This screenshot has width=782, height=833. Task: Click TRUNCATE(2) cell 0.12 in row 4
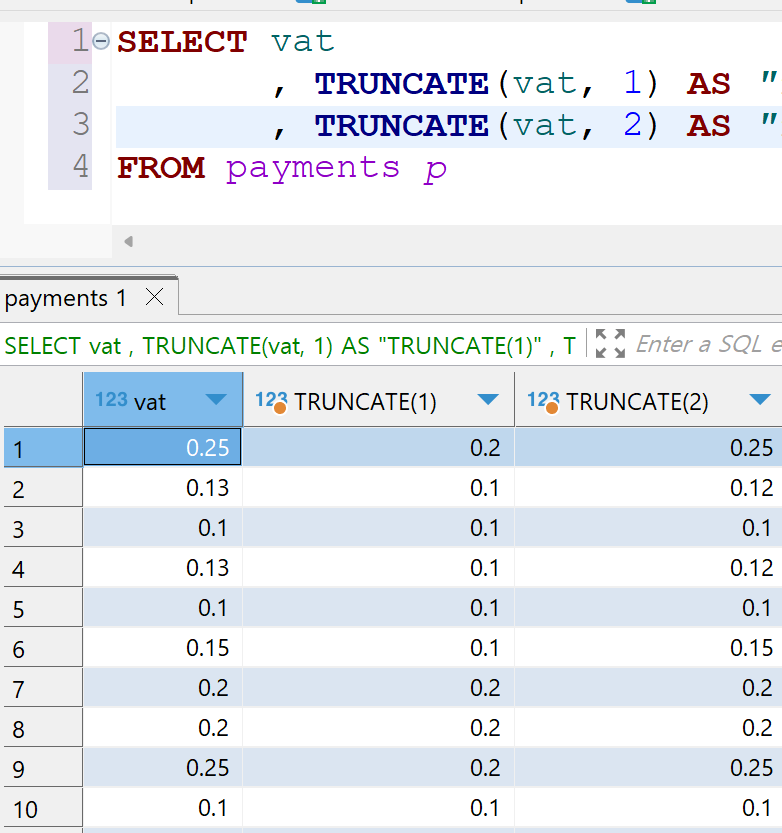pyautogui.click(x=649, y=567)
